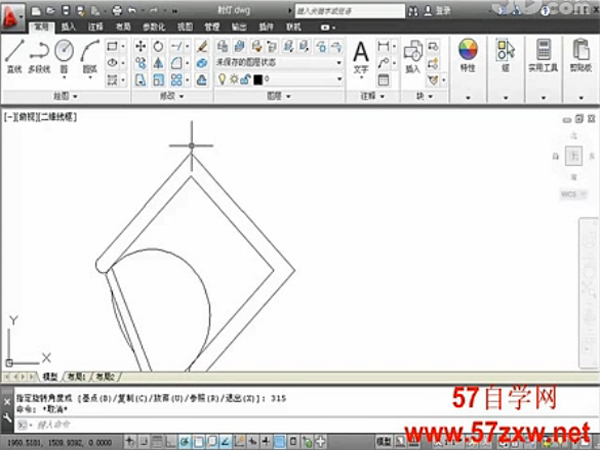Select the Copy tool in 修改 panel
The width and height of the screenshot is (600, 450).
pos(140,63)
